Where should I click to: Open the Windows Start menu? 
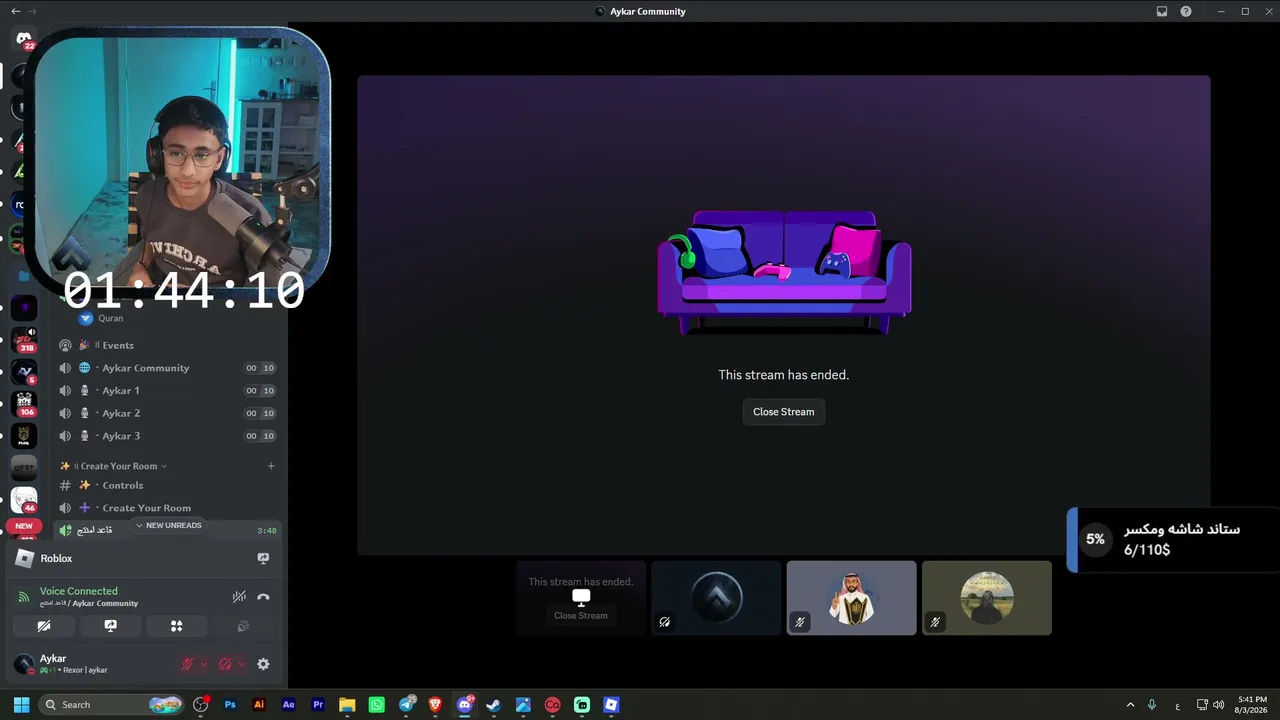coord(21,705)
